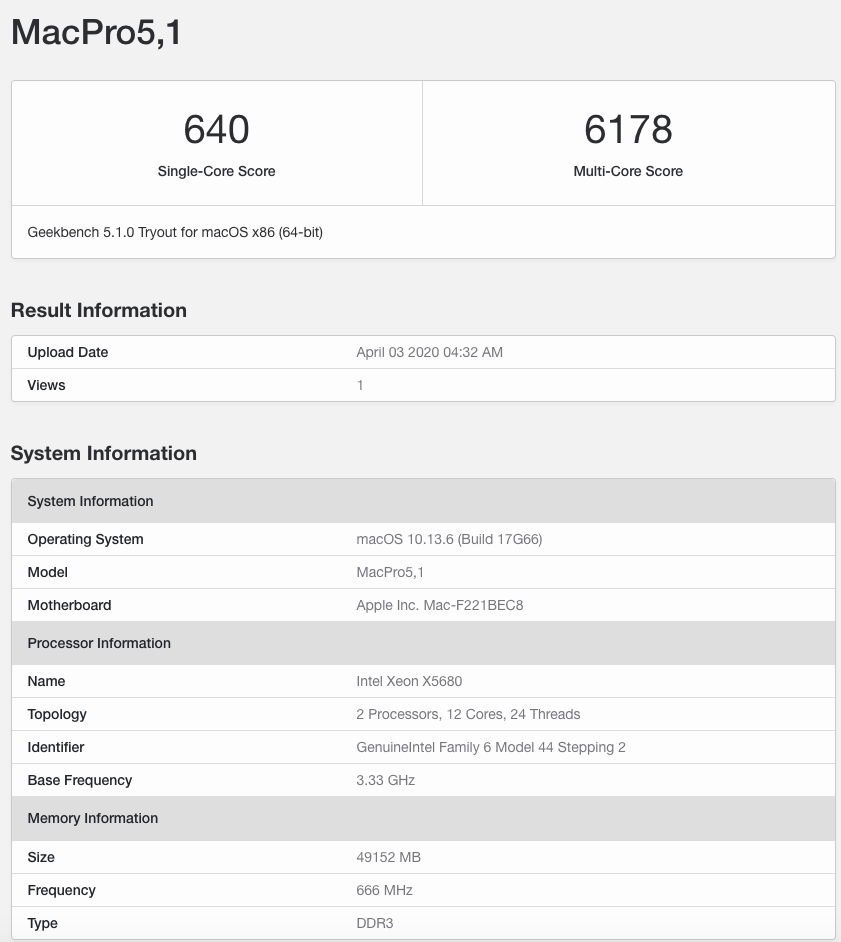Click the Model row label
Viewport: 841px width, 942px height.
coord(47,572)
